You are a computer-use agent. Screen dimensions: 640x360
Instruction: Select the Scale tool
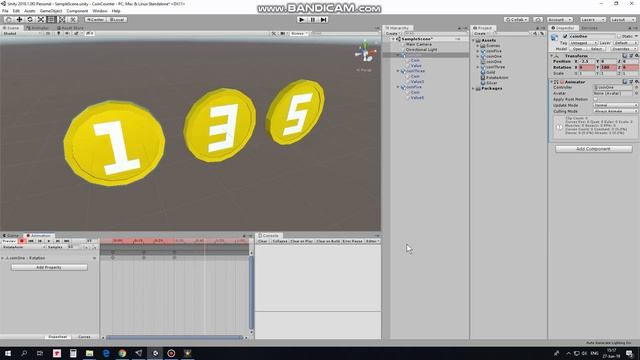click(x=41, y=19)
